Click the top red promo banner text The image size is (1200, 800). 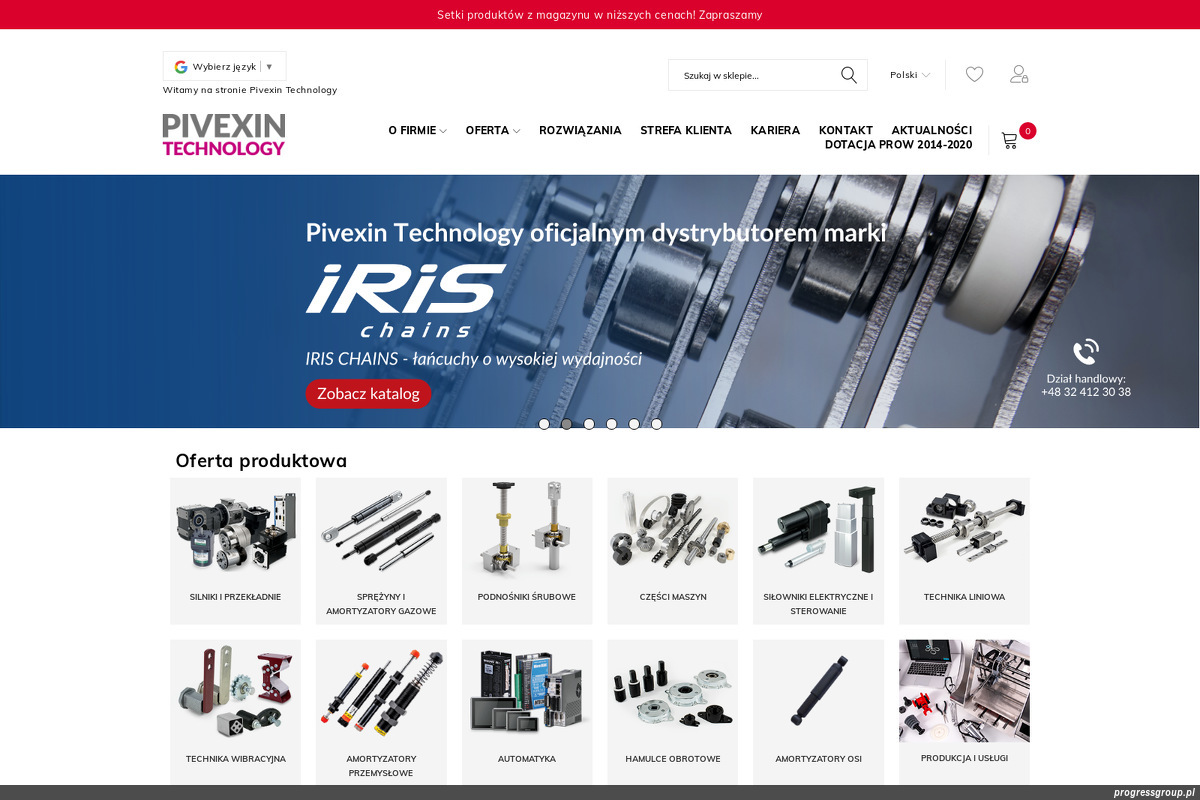pos(600,15)
